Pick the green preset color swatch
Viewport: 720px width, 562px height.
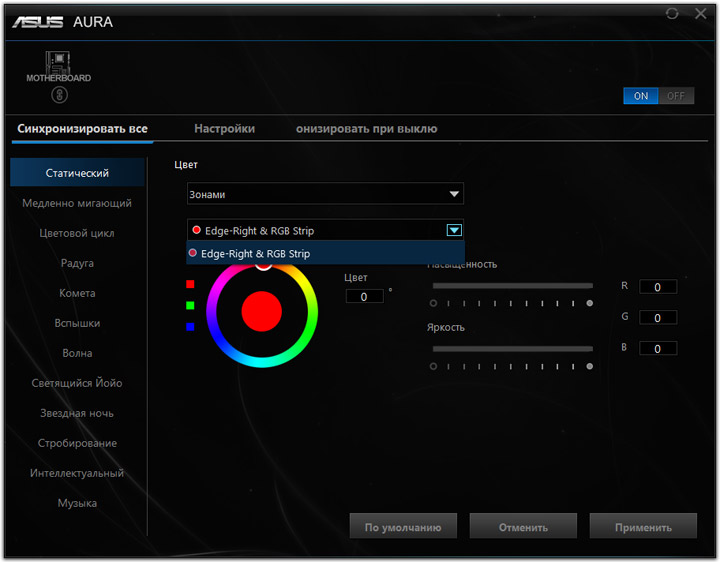190,305
